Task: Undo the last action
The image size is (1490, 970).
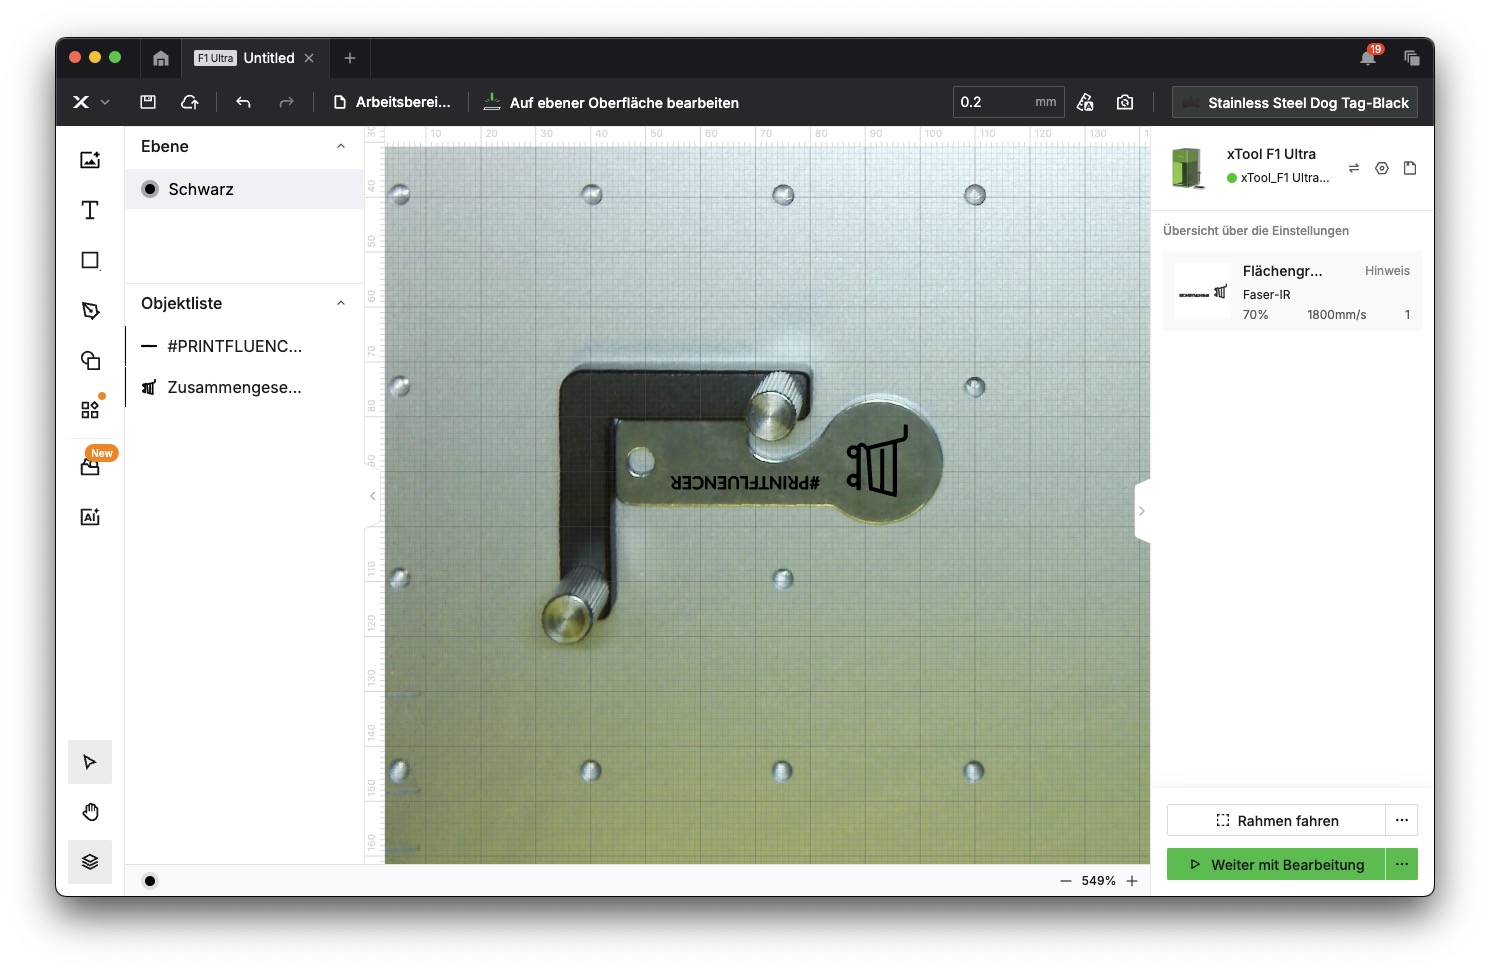Action: click(x=243, y=102)
